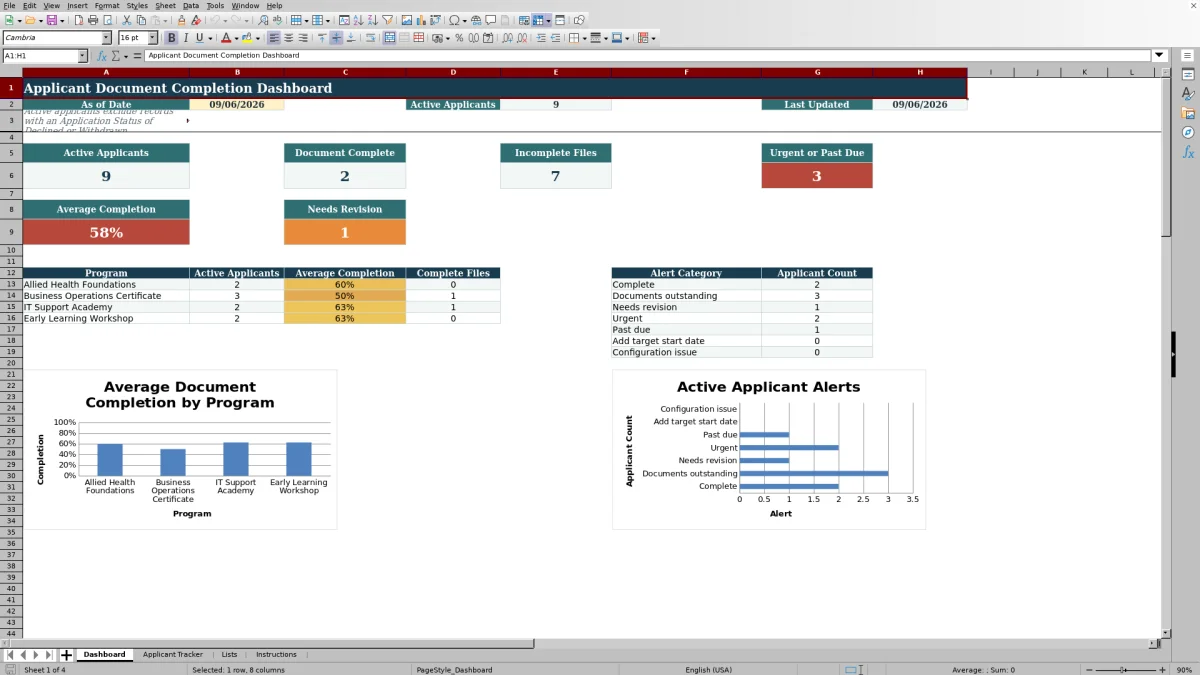The width and height of the screenshot is (1200, 675).
Task: Toggle Wrap Text
Action: tap(370, 38)
